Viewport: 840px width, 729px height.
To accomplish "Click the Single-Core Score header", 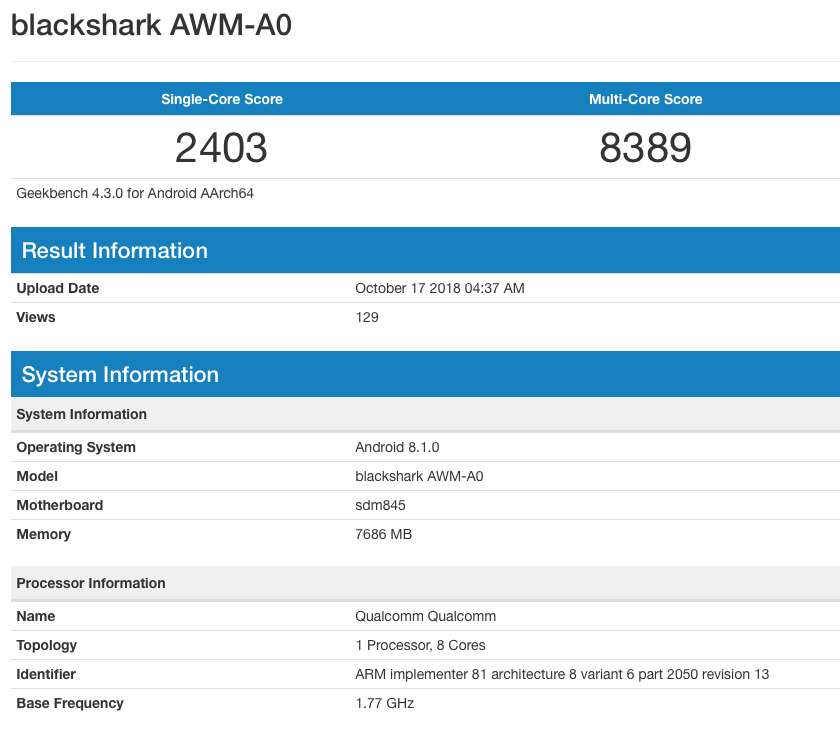I will point(222,99).
